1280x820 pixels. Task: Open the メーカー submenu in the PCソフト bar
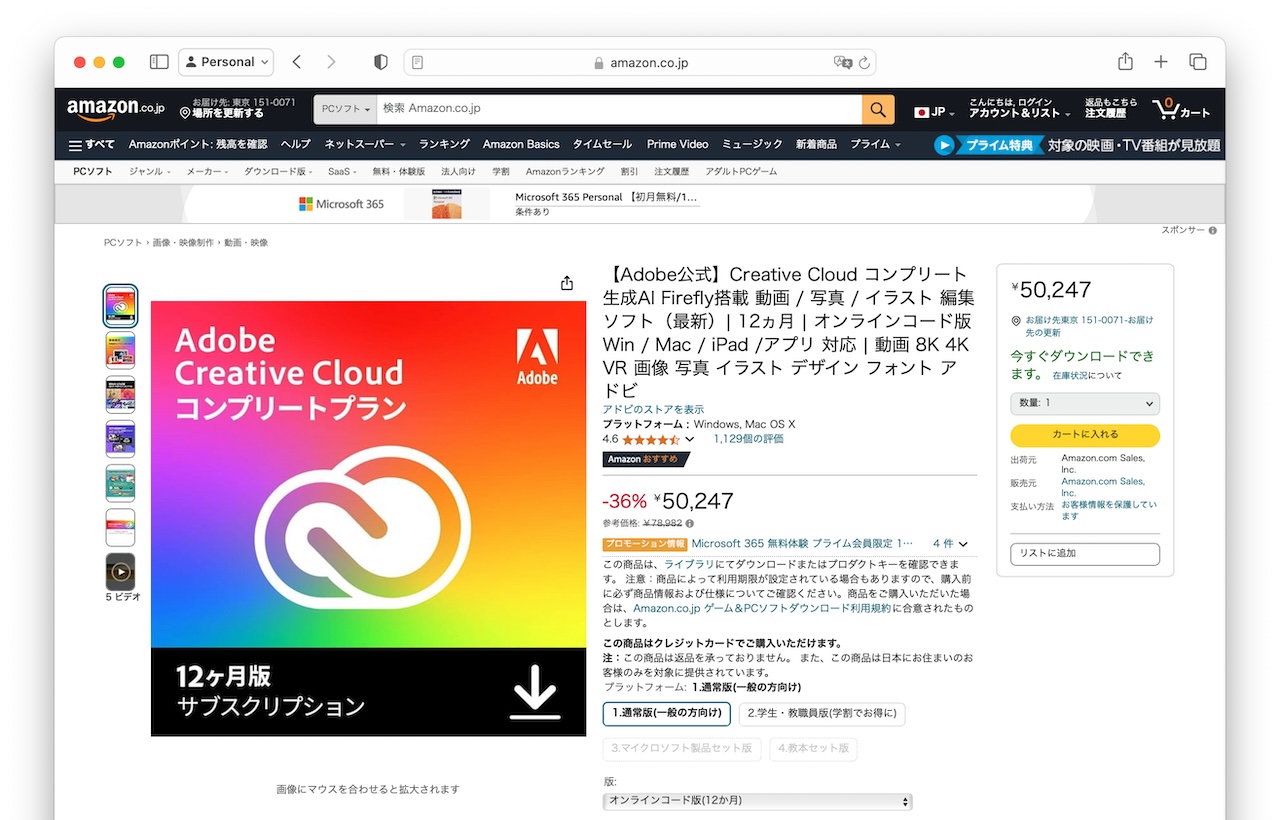[x=207, y=172]
